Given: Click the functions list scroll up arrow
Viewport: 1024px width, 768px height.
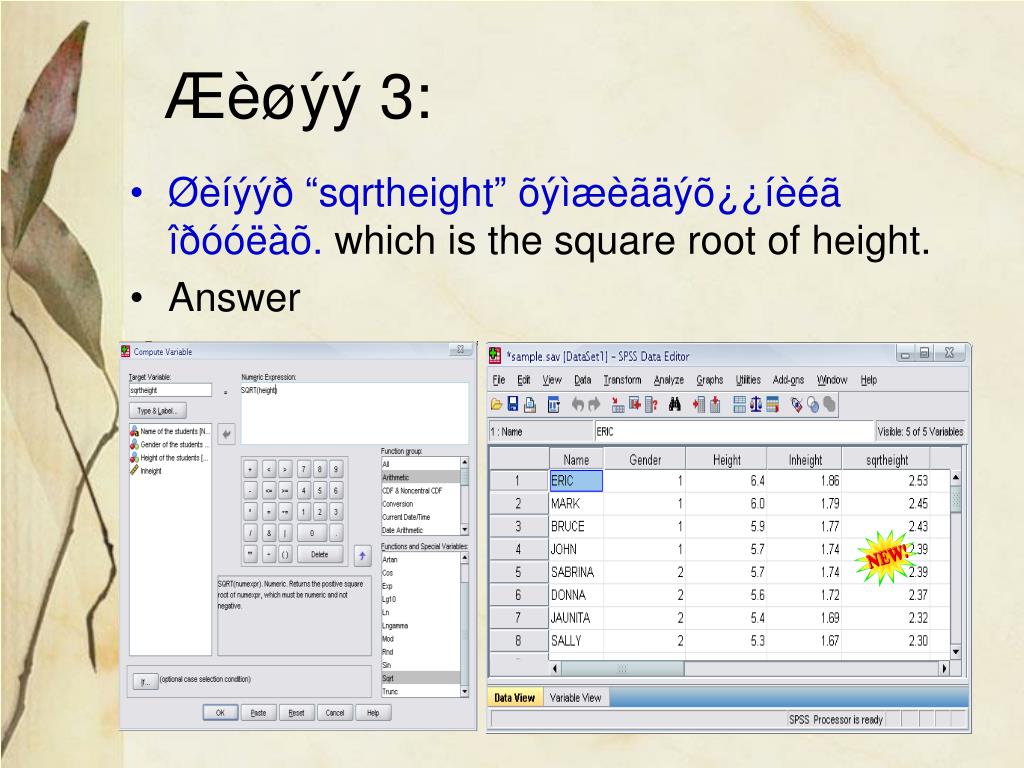Looking at the screenshot, I should (465, 558).
